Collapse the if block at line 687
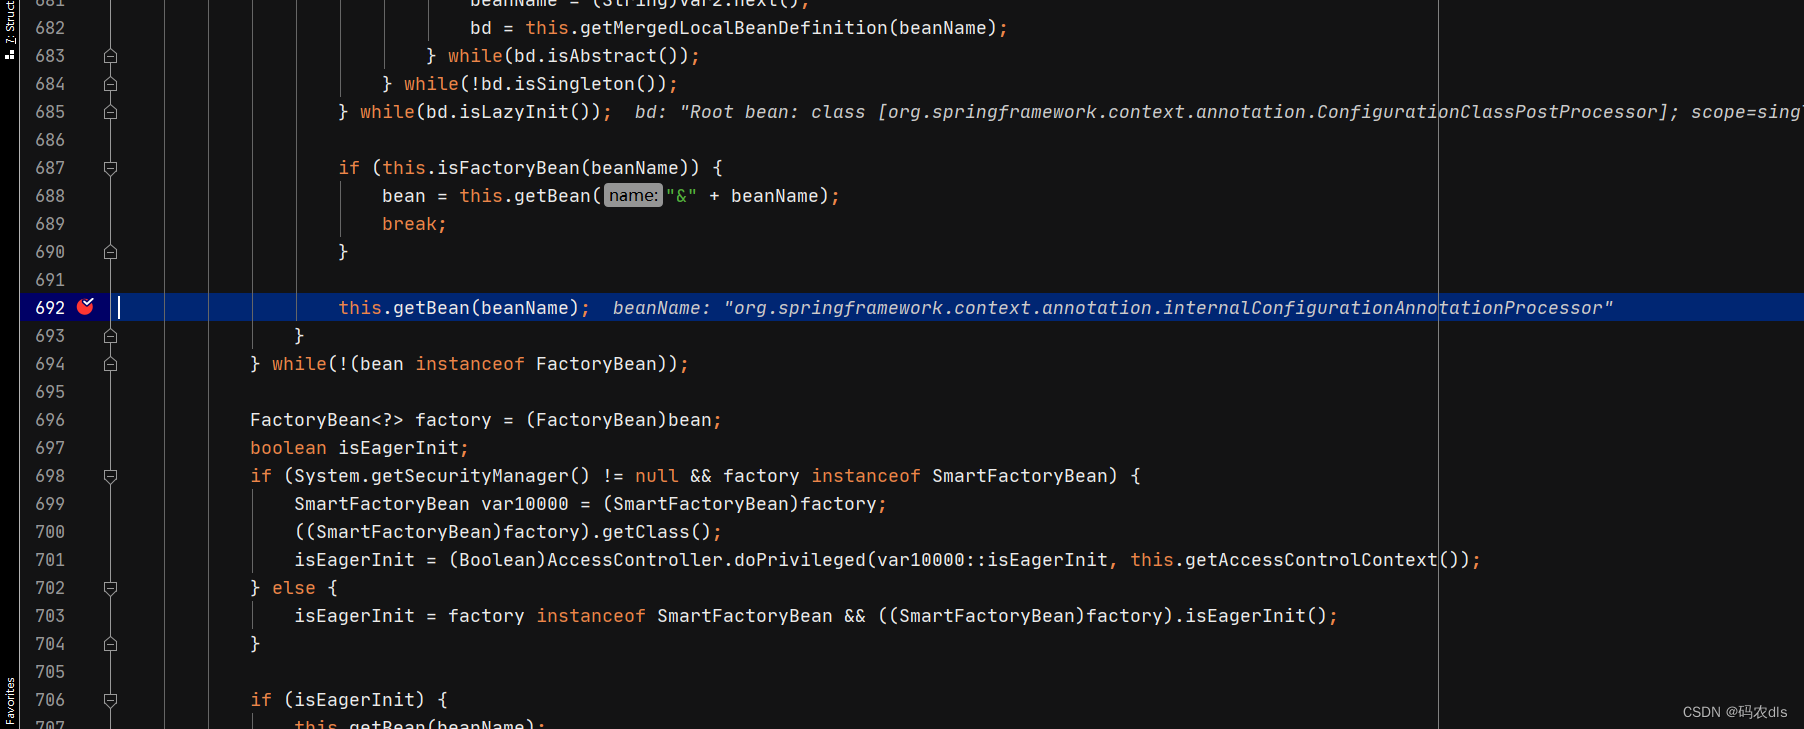 [x=111, y=168]
